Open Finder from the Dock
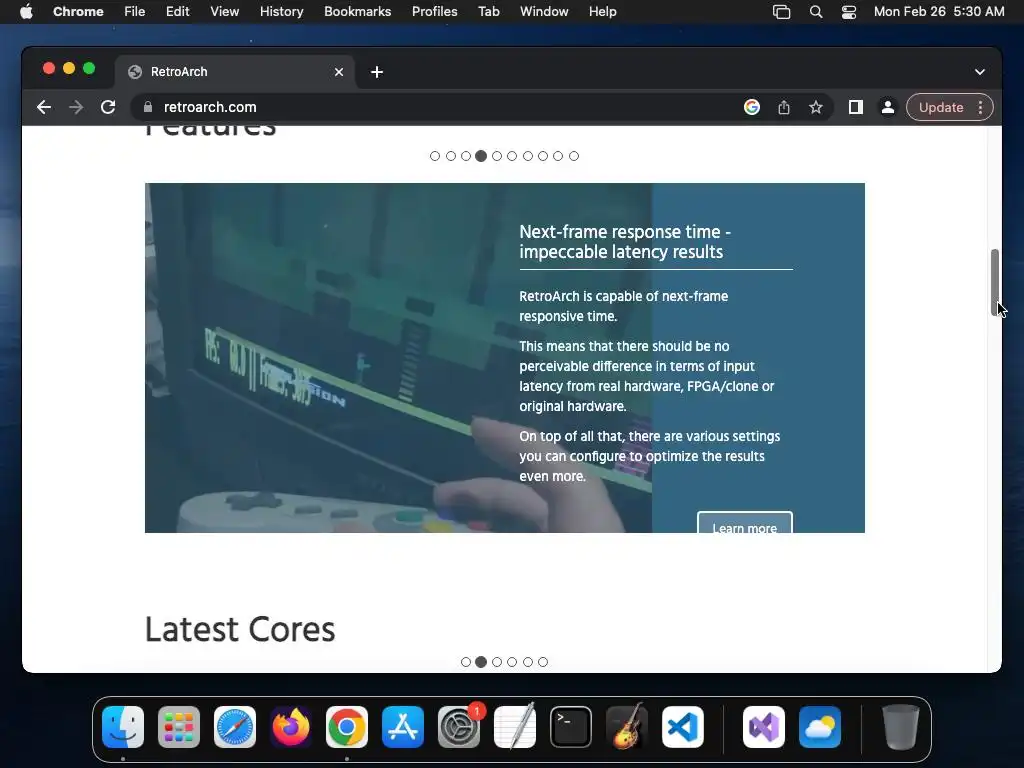Image resolution: width=1024 pixels, height=768 pixels. pos(123,727)
